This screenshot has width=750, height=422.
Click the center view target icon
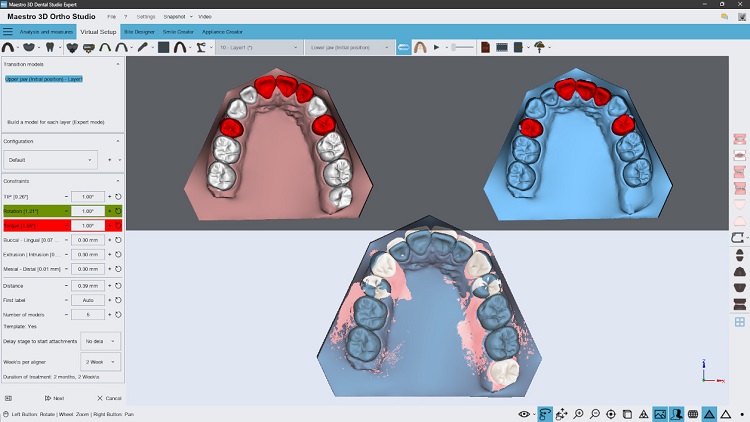[x=610, y=414]
